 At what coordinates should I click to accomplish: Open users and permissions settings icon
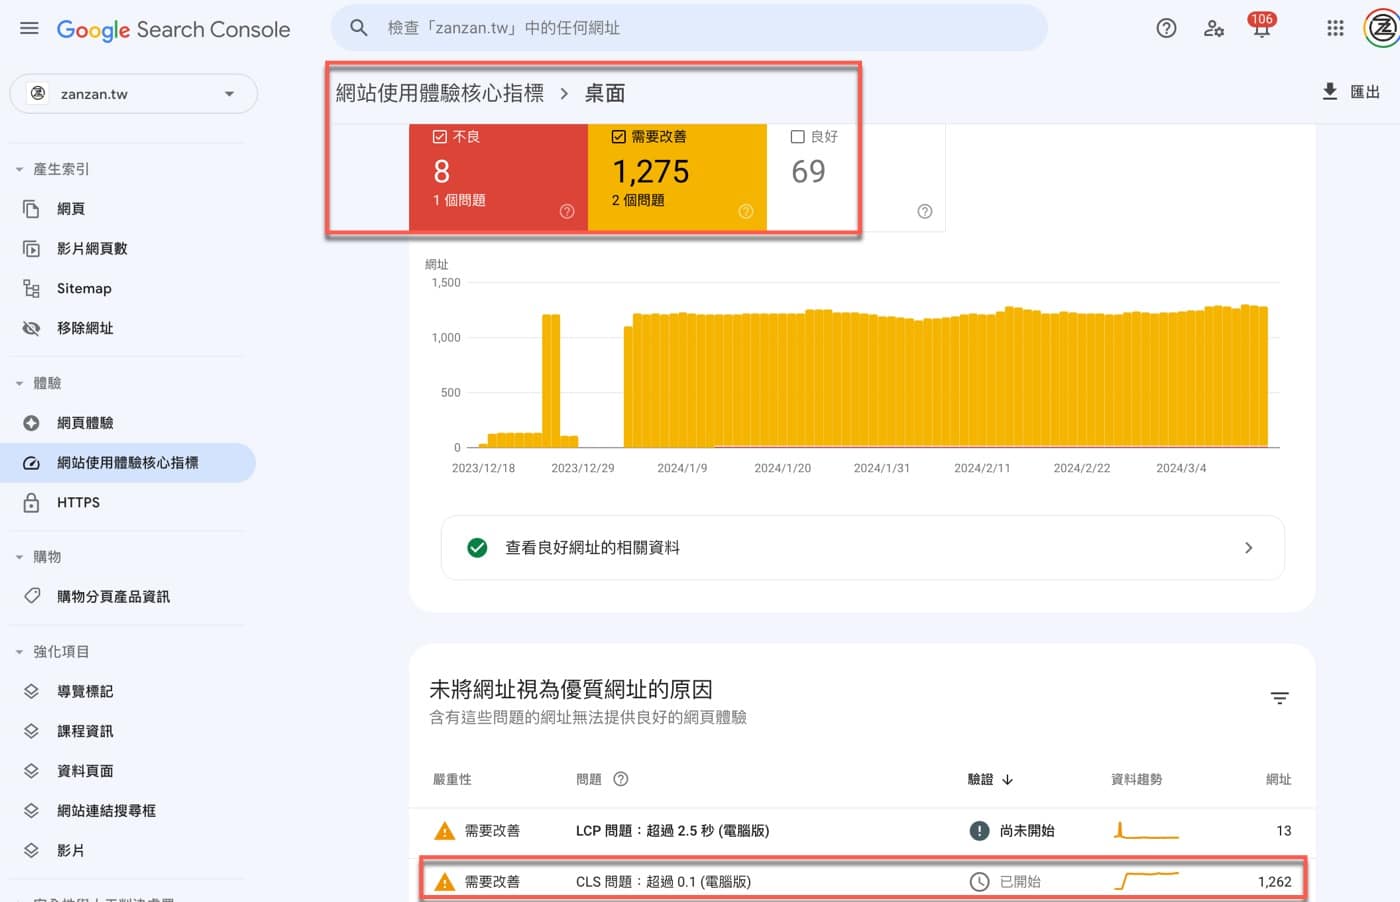(x=1214, y=28)
